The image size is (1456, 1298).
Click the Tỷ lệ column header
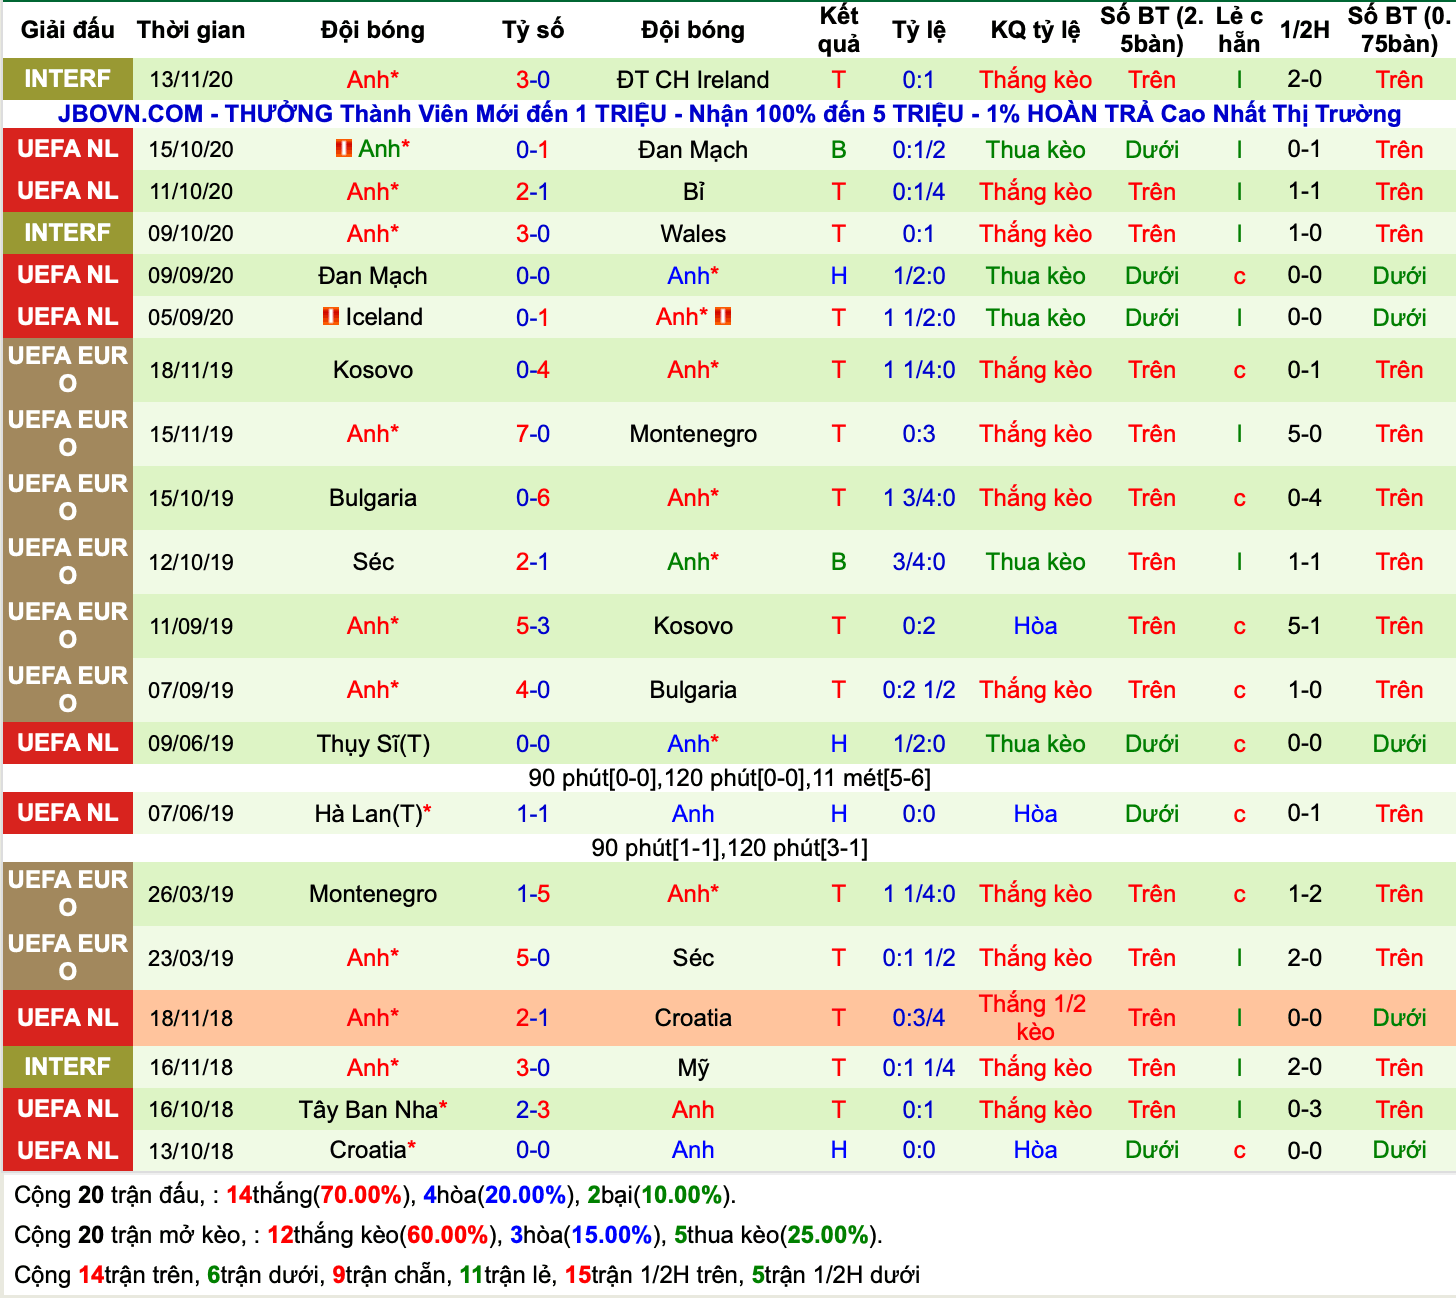tap(919, 30)
